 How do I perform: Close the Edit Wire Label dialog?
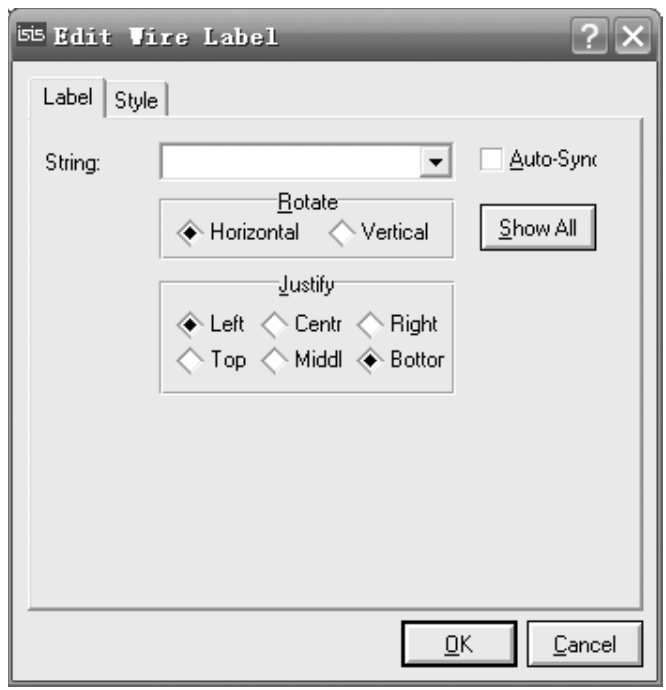tap(631, 37)
